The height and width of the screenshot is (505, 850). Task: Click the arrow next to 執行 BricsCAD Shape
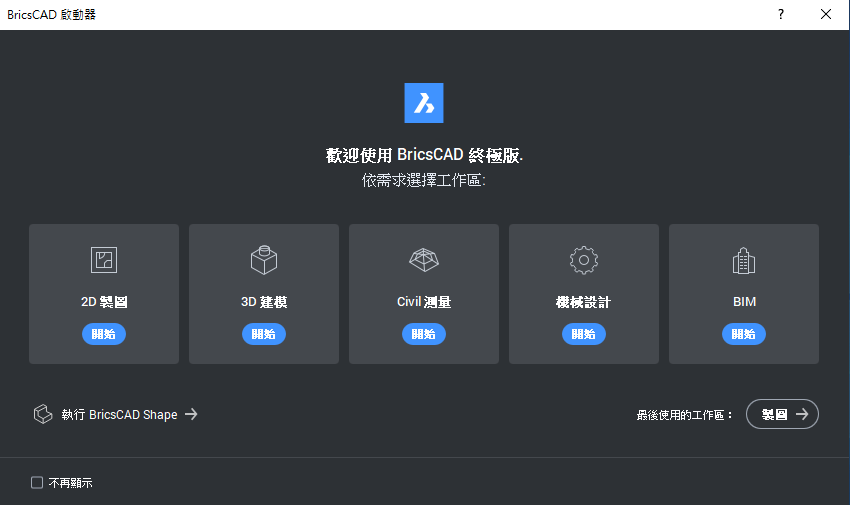tap(191, 414)
